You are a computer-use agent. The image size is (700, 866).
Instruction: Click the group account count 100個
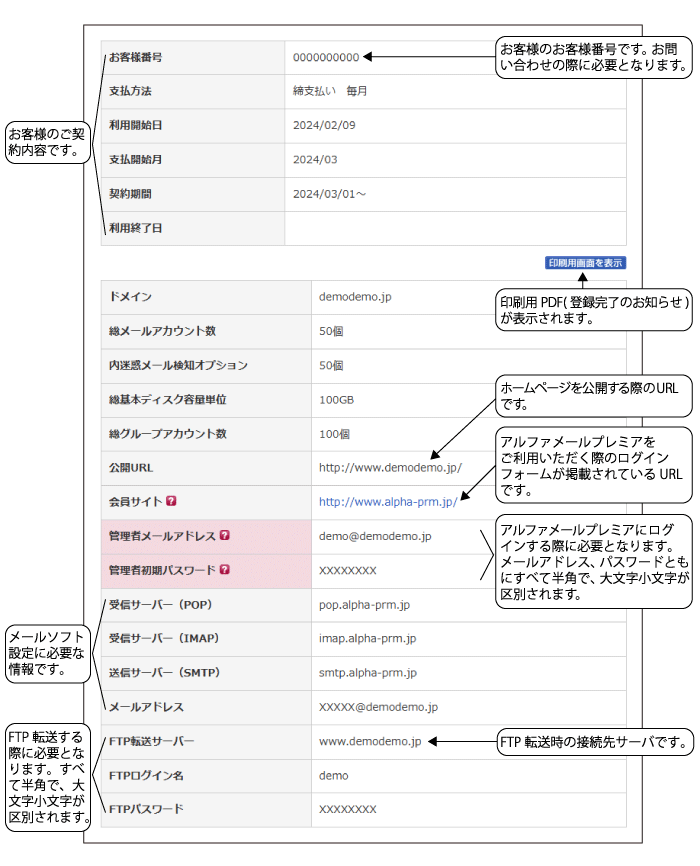point(334,434)
